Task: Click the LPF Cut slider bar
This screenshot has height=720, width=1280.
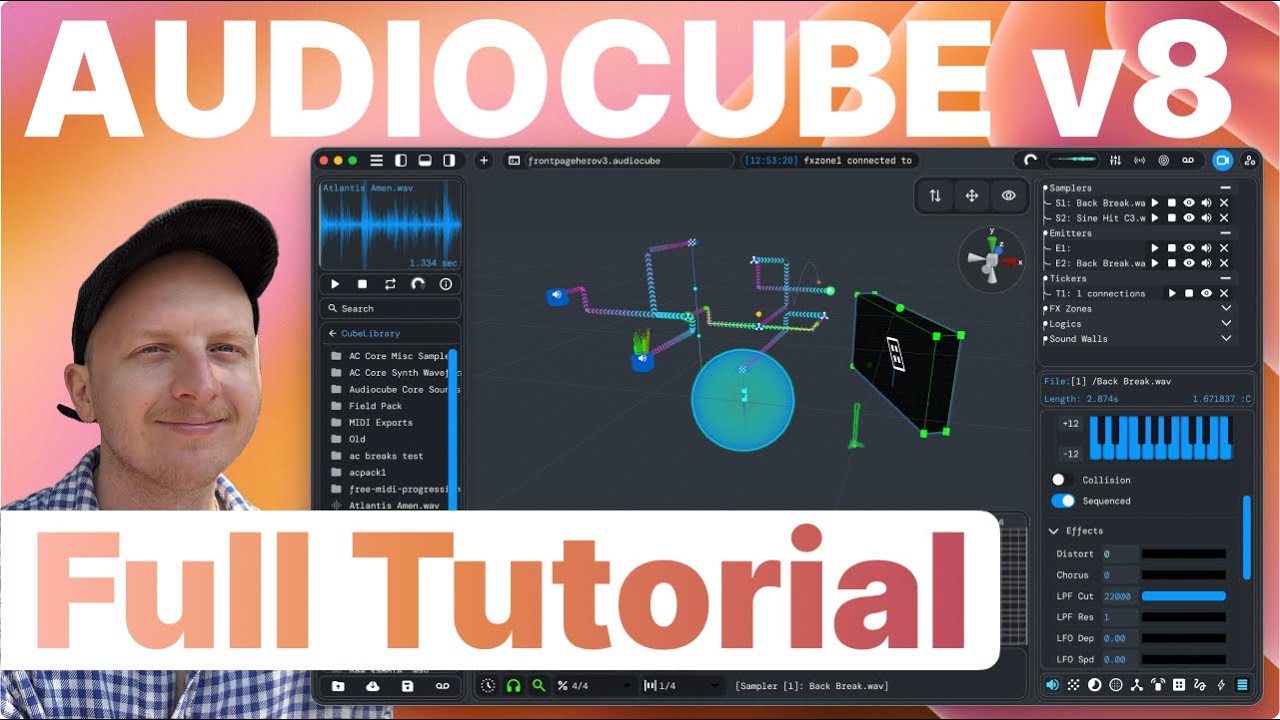Action: pos(1184,596)
